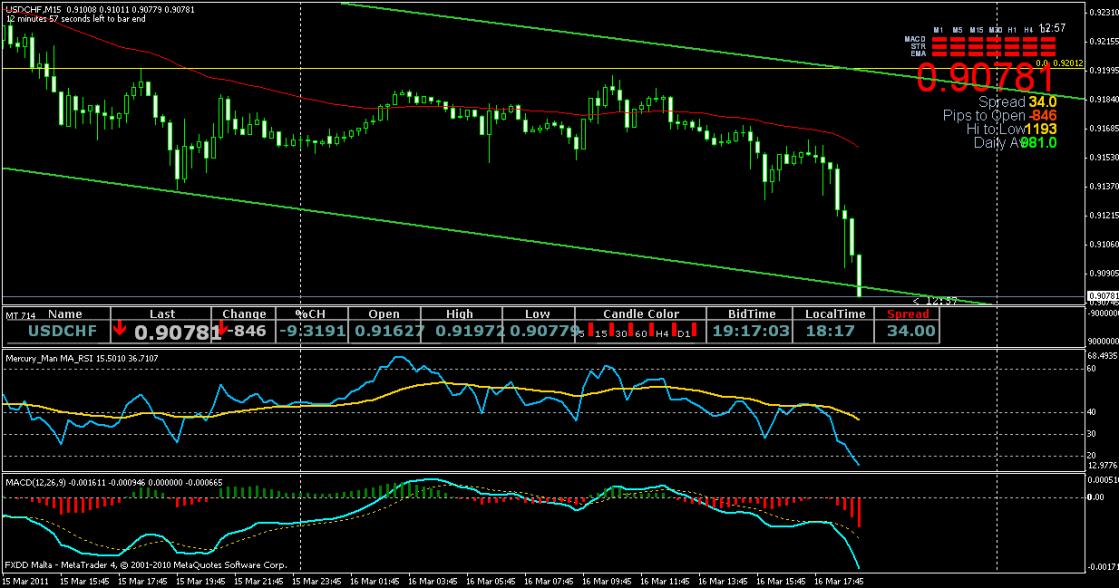Select the M5 timeframe label in signal matrix
Image resolution: width=1119 pixels, height=588 pixels.
click(x=958, y=30)
